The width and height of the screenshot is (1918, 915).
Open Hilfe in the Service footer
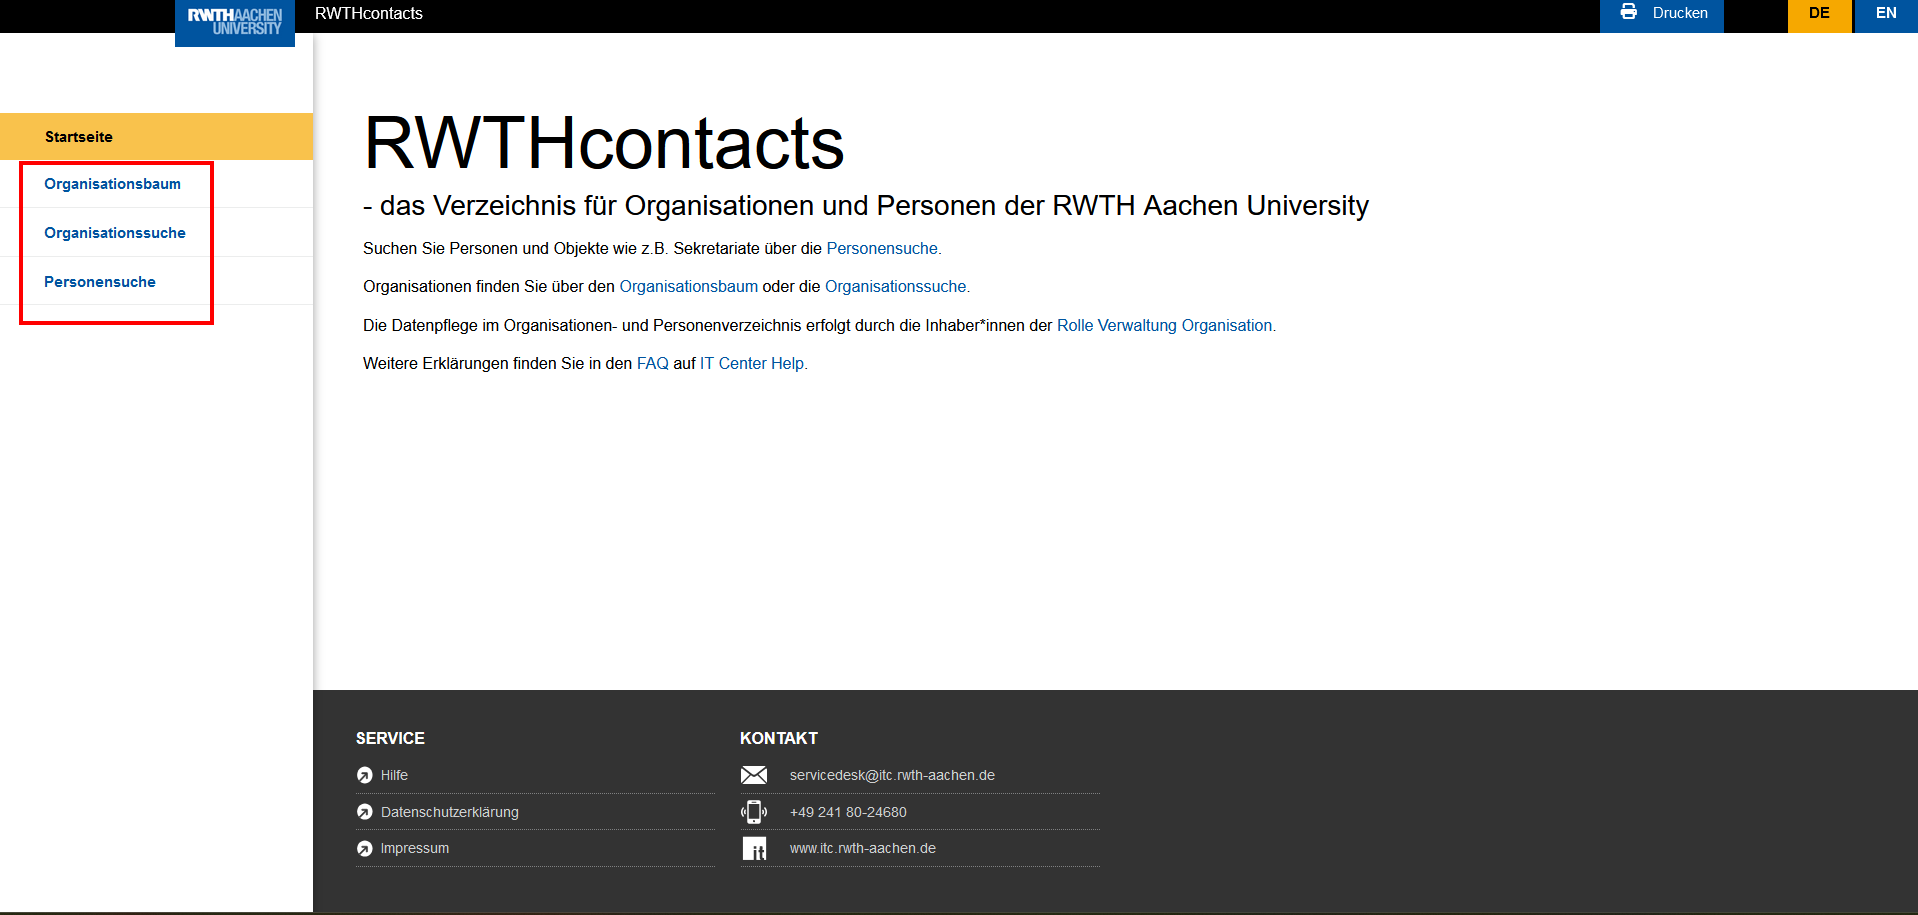coord(394,775)
